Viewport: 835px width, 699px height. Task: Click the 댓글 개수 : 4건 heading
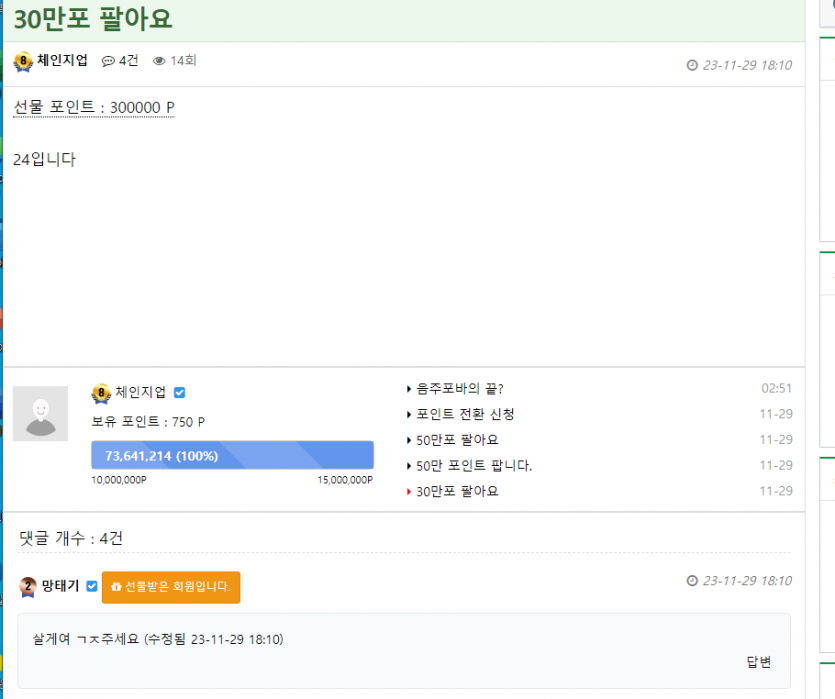pos(71,538)
